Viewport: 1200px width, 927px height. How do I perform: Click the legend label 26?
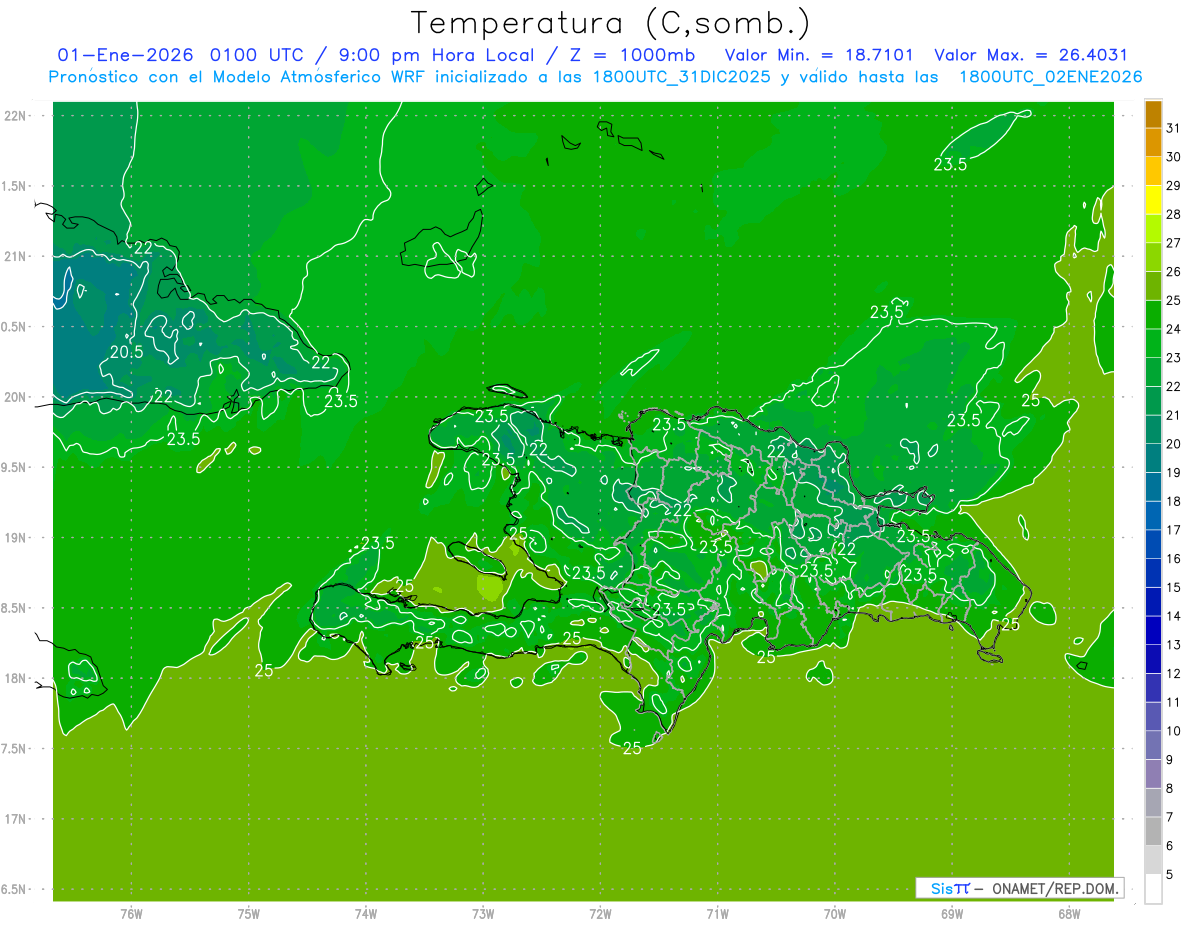coord(1174,271)
